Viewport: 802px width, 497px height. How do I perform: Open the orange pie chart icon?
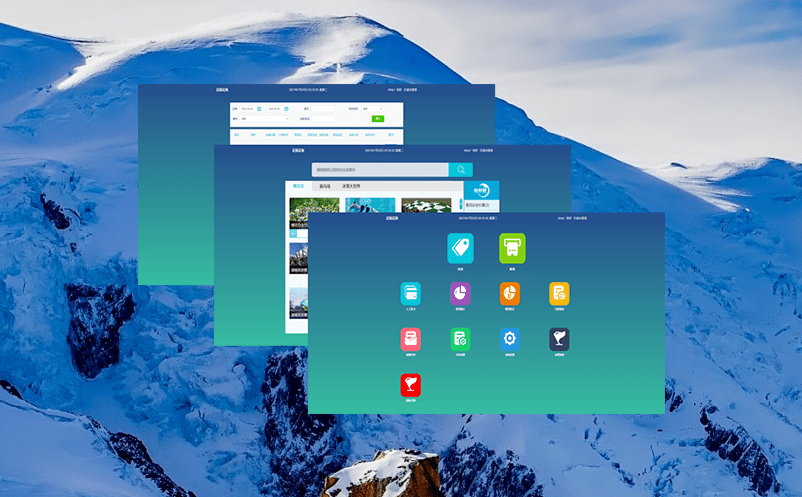(510, 293)
